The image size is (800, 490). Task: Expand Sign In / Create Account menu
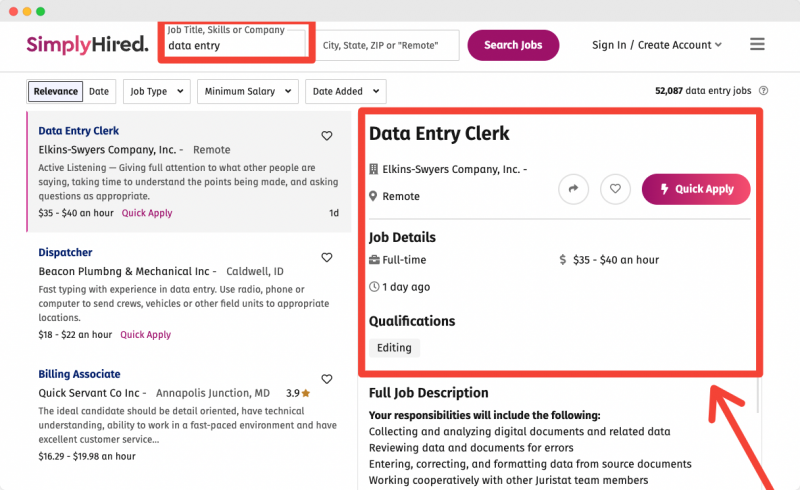[x=657, y=45]
